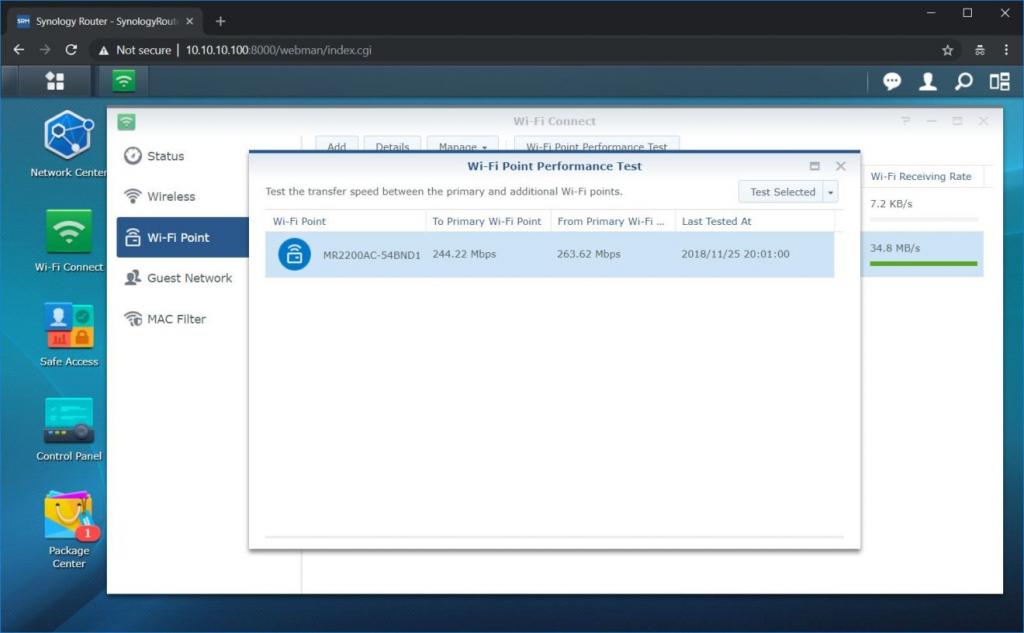Open the user account options icon
1024x633 pixels.
tap(927, 81)
